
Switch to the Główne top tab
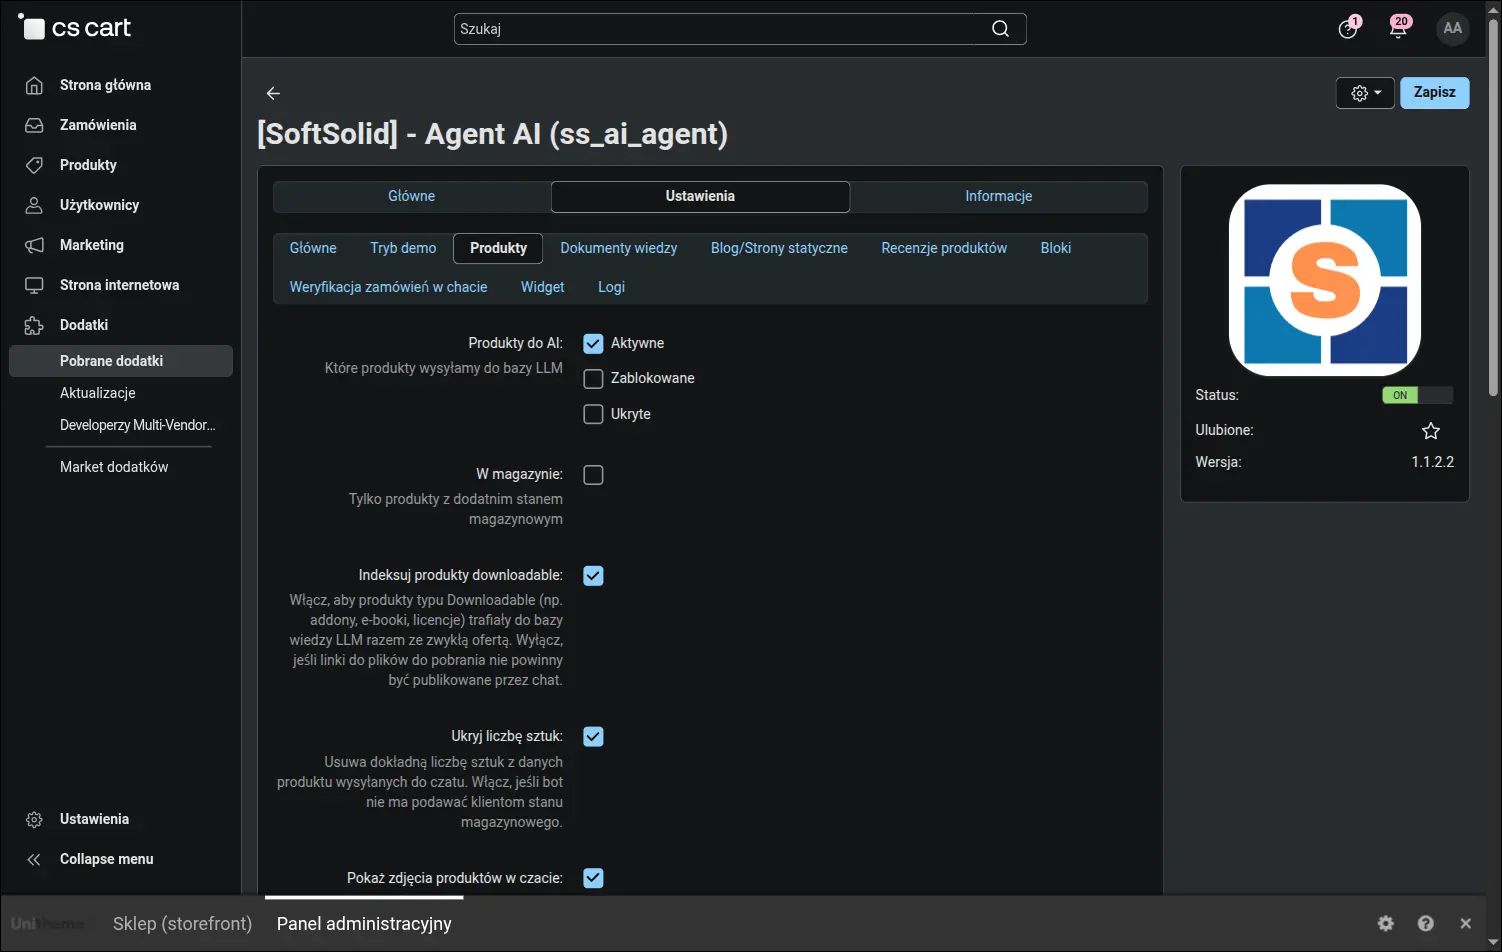[x=412, y=196]
